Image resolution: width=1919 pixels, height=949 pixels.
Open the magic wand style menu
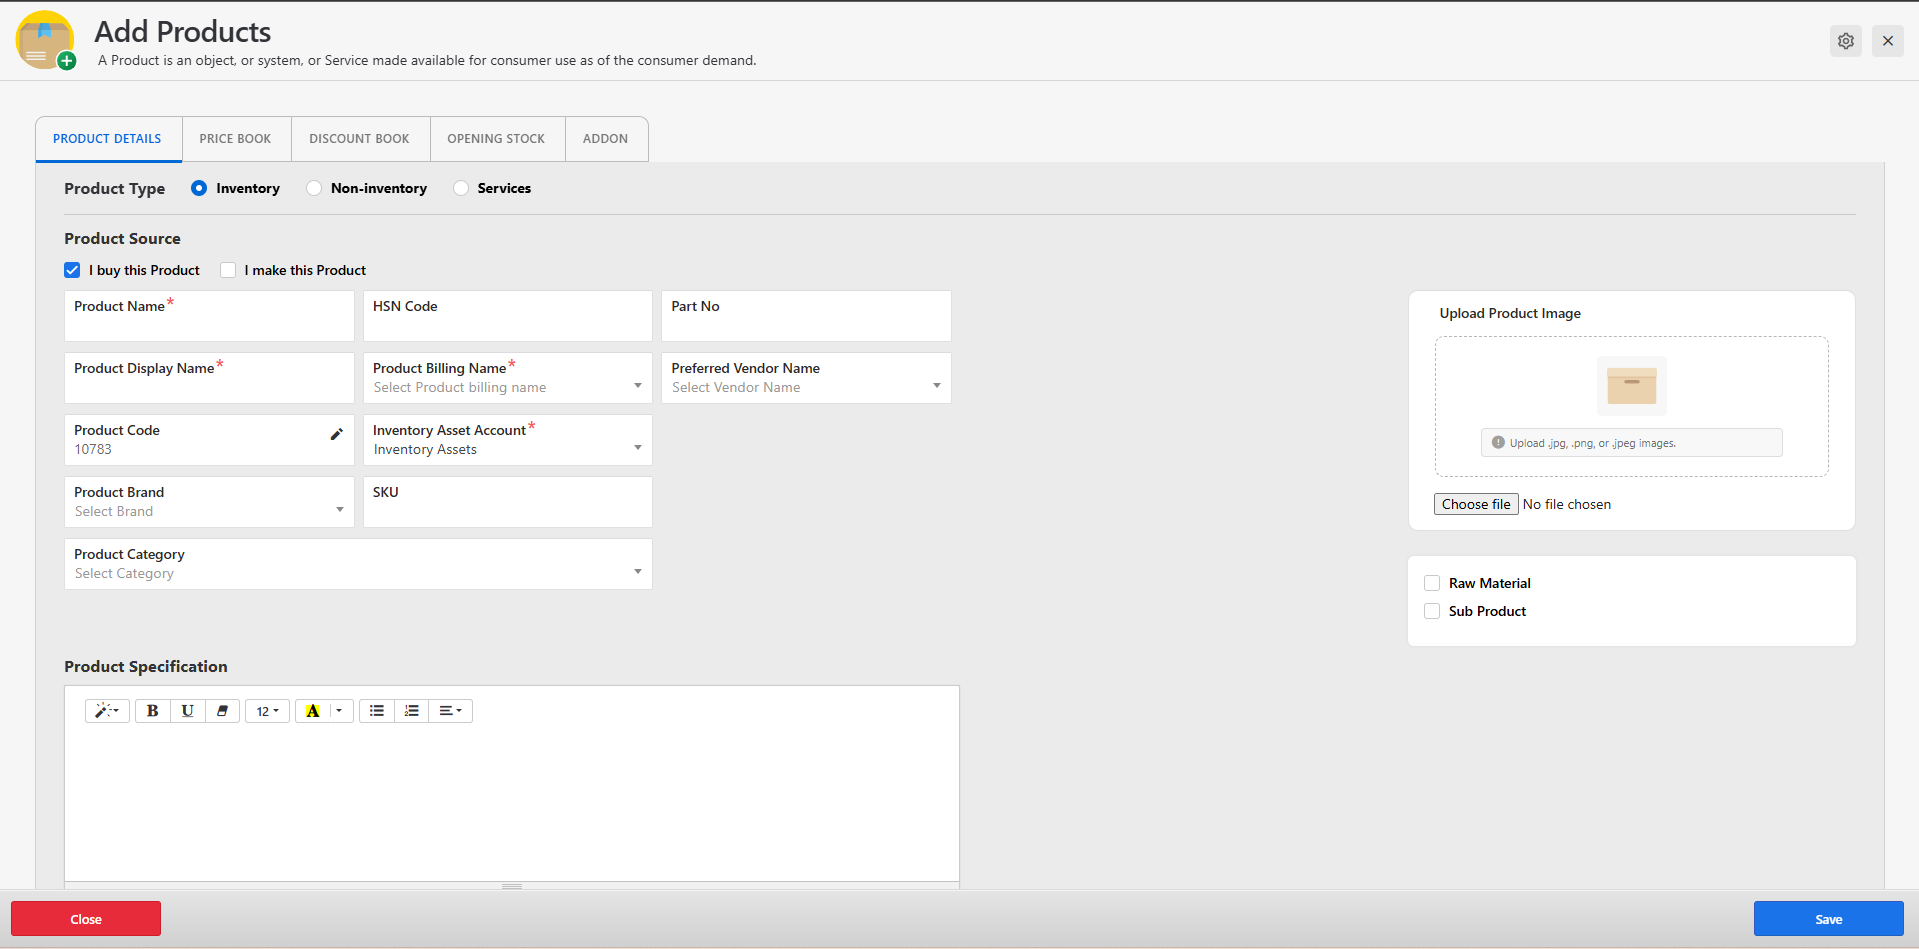tap(106, 711)
